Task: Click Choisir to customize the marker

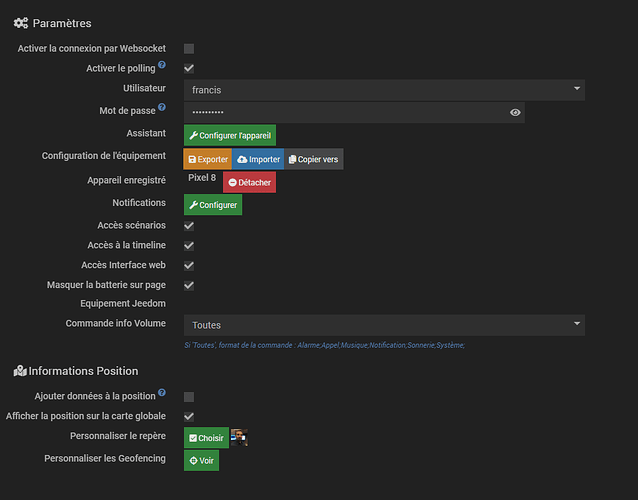Action: click(206, 438)
